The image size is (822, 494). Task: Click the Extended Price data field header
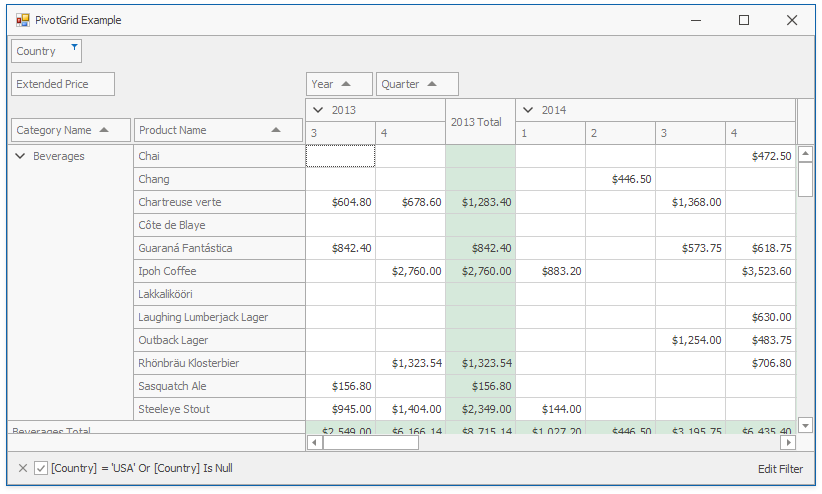[x=62, y=84]
